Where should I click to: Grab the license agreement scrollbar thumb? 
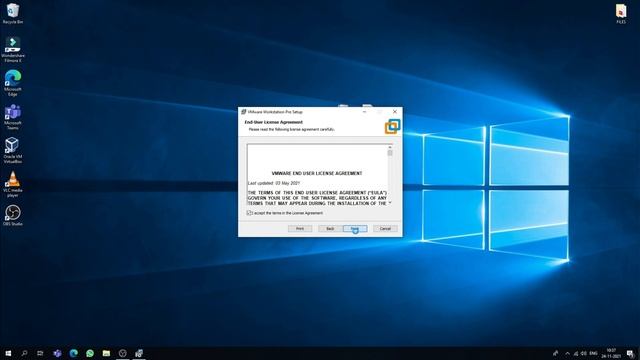tap(390, 153)
